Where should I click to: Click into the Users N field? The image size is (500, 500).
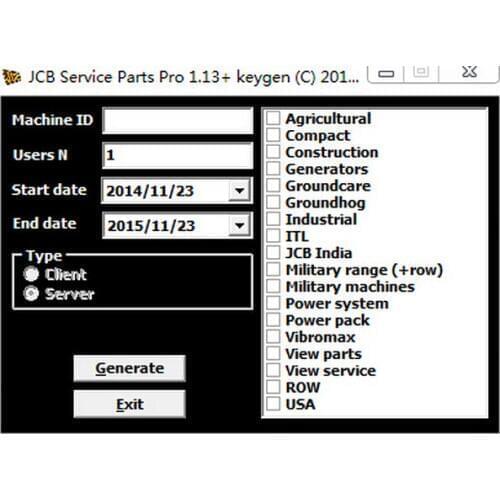coord(178,155)
